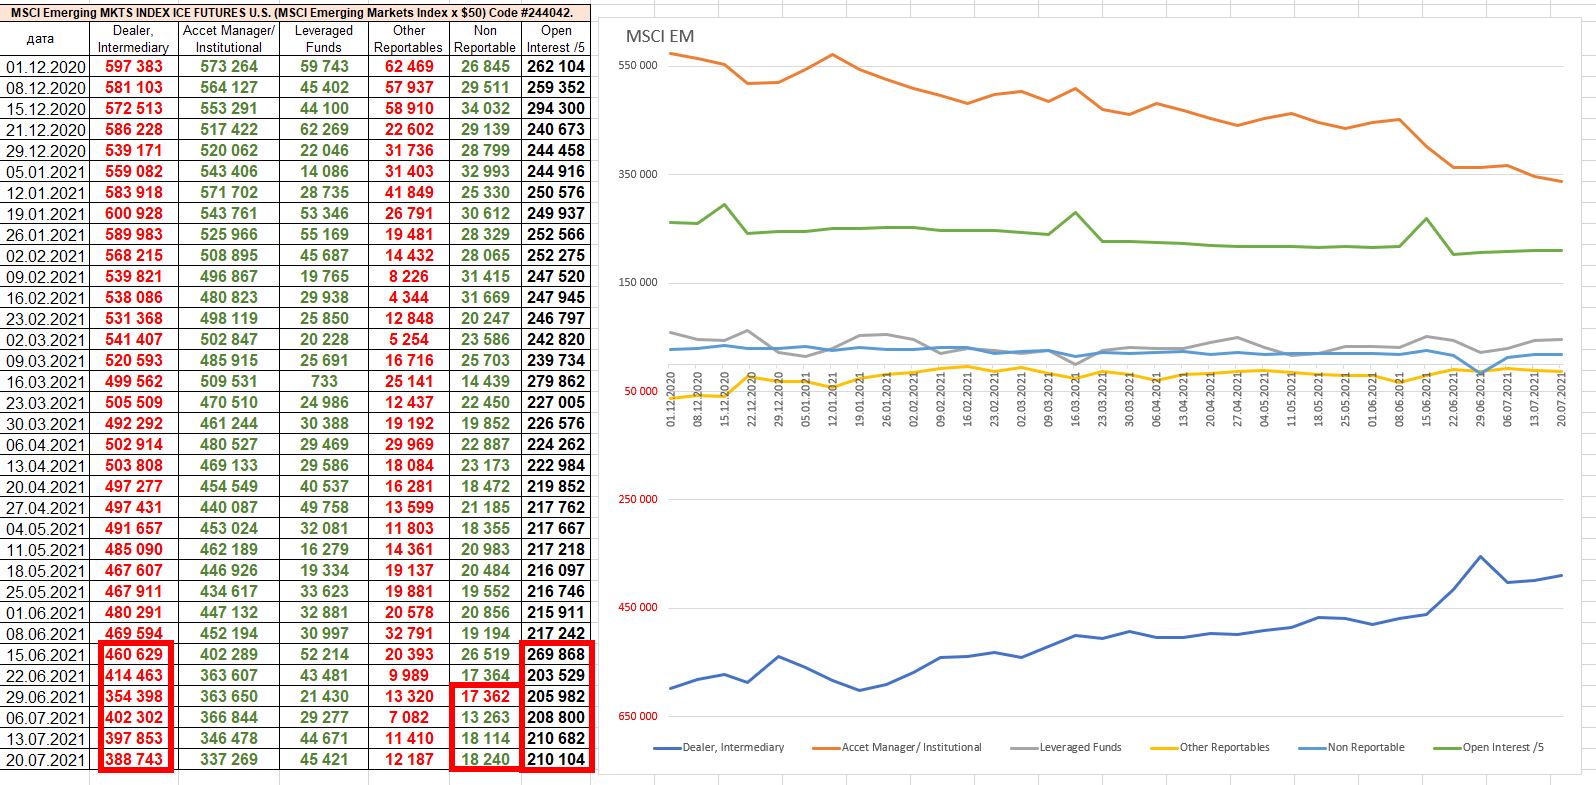The image size is (1596, 785).
Task: Select the Dealer, Intermediary legend entry
Action: [732, 747]
